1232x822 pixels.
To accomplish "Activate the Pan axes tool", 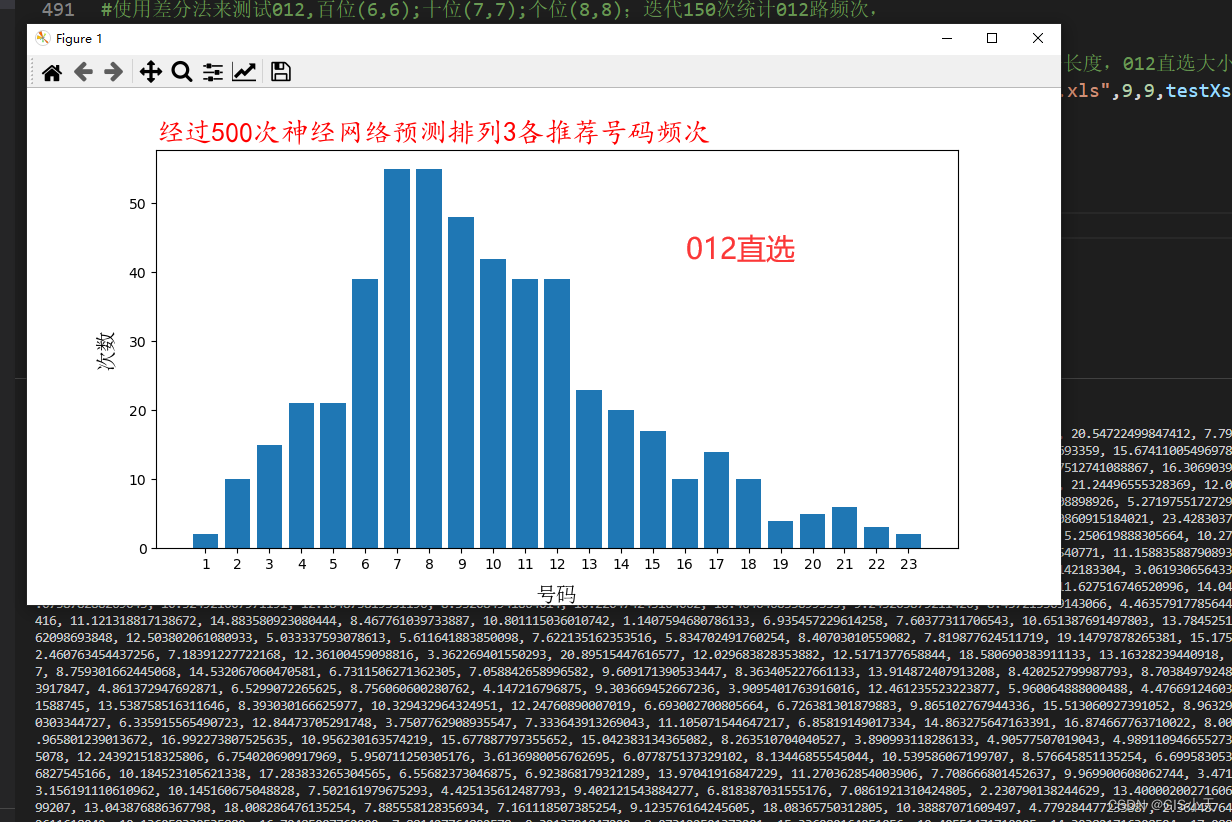I will tap(150, 72).
